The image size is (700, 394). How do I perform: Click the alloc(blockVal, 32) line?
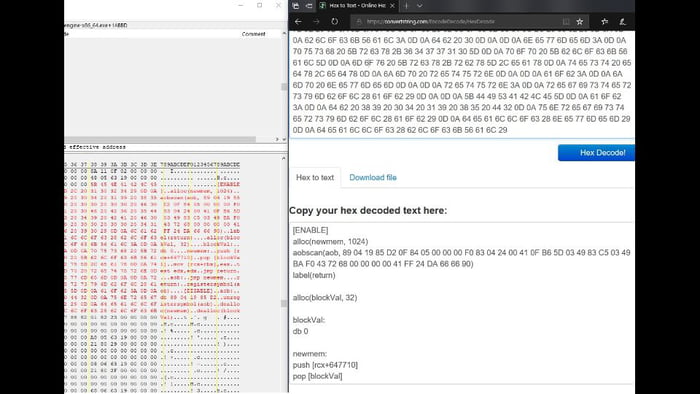point(325,298)
